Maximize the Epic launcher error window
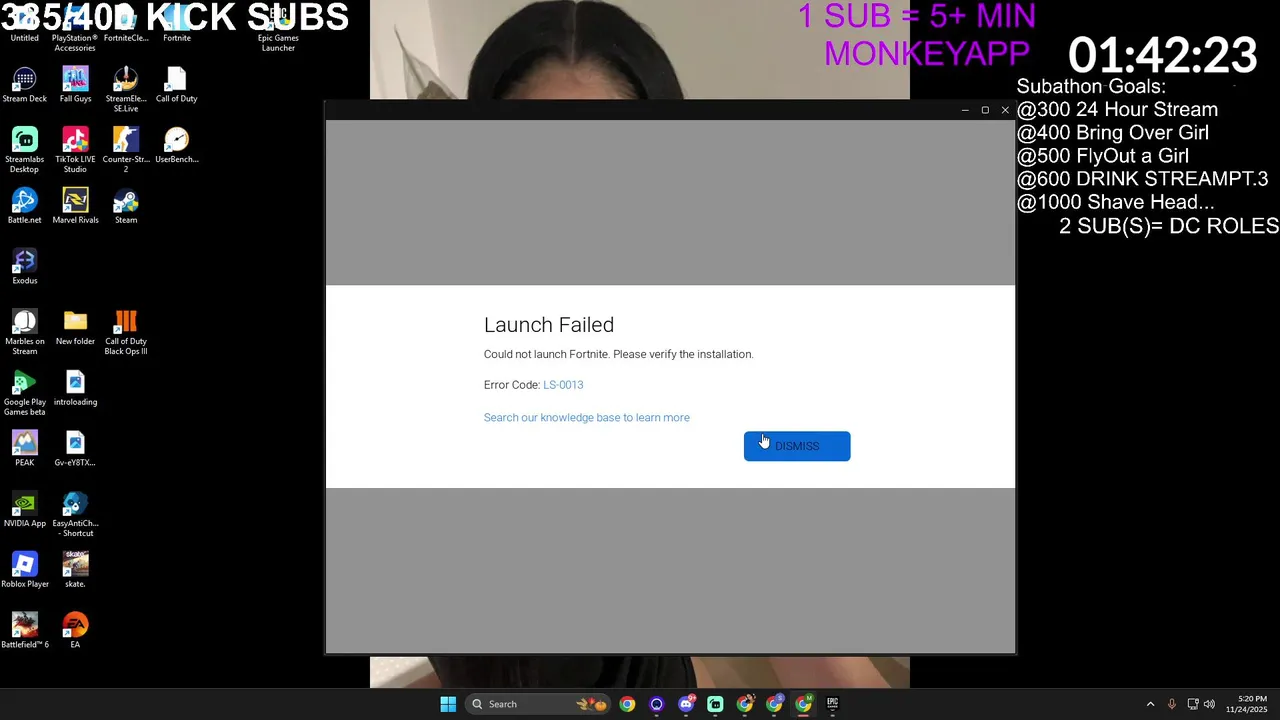The height and width of the screenshot is (720, 1280). coord(985,110)
